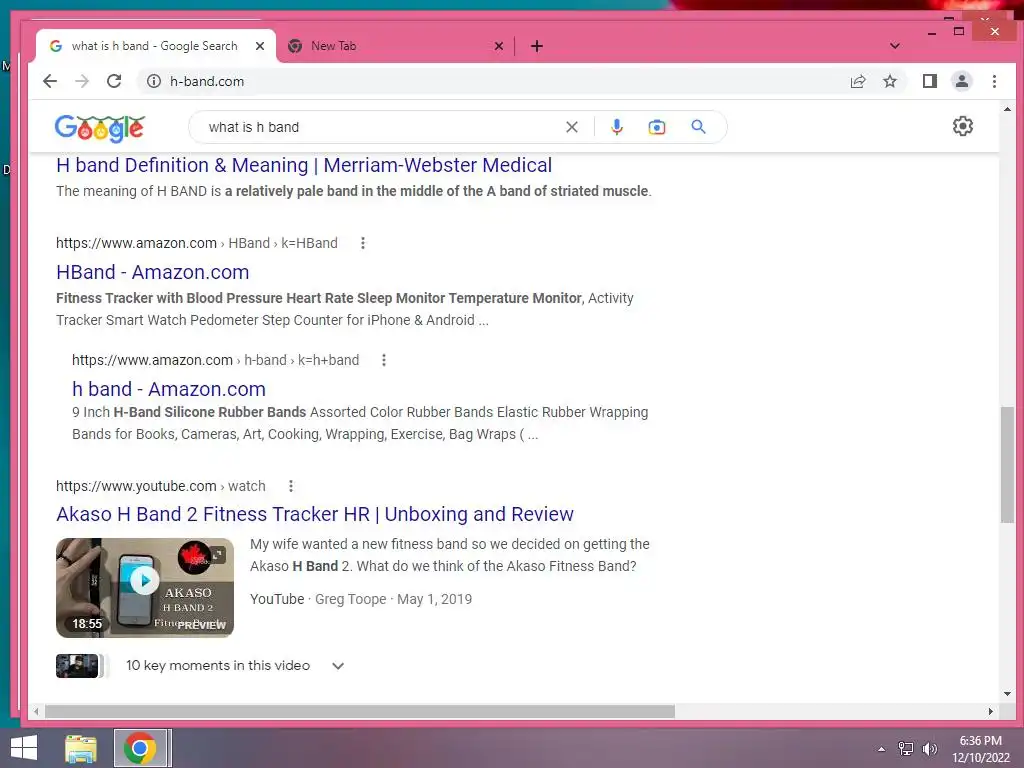Screen dimensions: 1024x768
Task: Open more options for h-band k=h+band result
Action: tap(384, 360)
